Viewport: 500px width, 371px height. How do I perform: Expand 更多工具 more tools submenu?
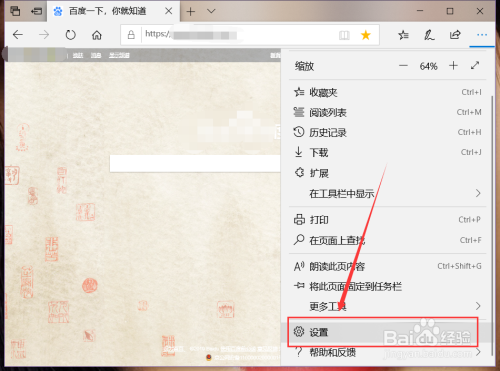coord(388,306)
